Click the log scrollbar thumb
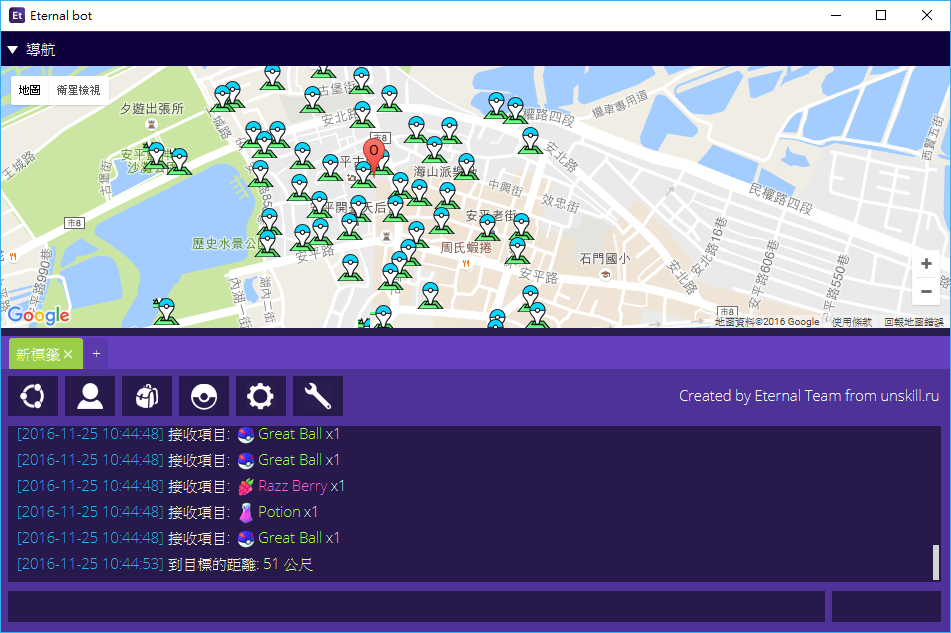Screen dimensions: 951x633 coord(935,562)
